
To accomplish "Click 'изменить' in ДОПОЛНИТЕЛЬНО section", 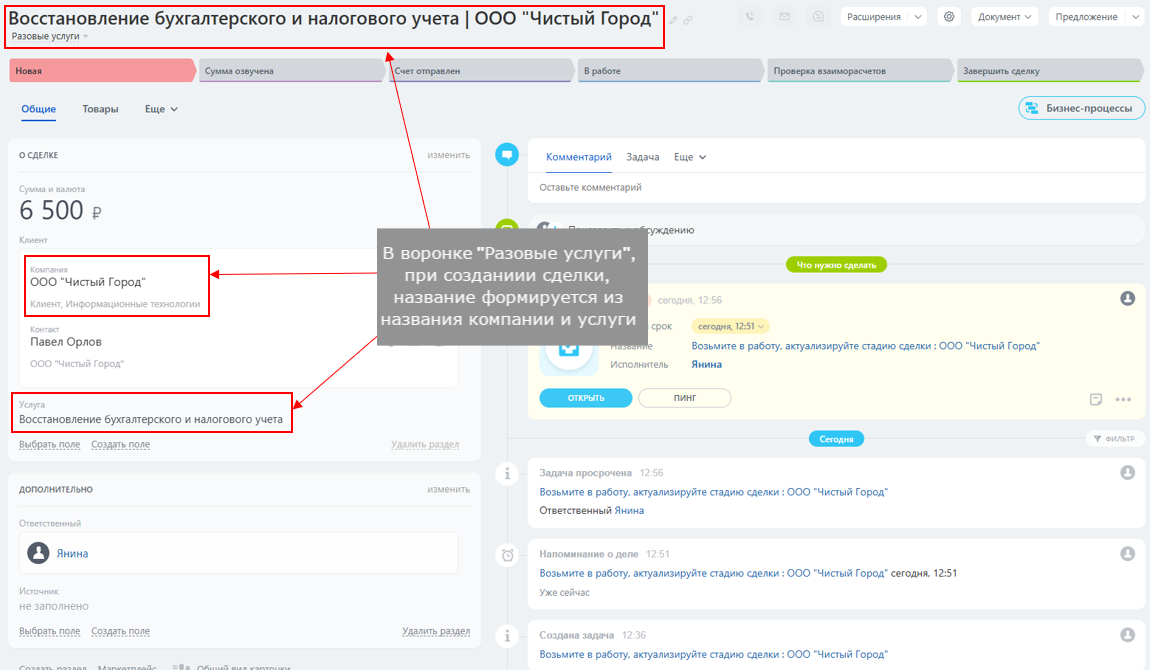I will 448,489.
